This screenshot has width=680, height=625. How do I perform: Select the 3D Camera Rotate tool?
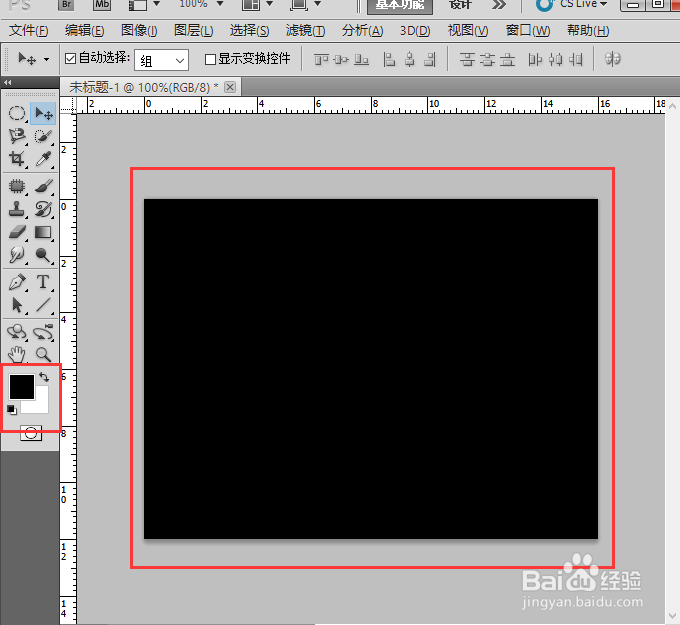pos(43,332)
